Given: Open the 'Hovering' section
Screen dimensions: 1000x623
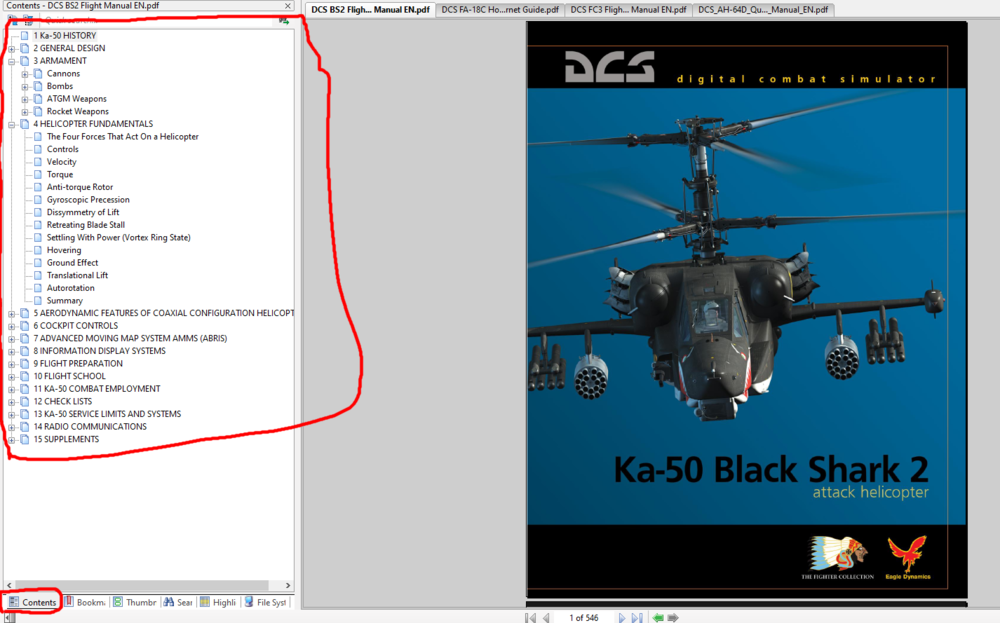Looking at the screenshot, I should pyautogui.click(x=64, y=250).
